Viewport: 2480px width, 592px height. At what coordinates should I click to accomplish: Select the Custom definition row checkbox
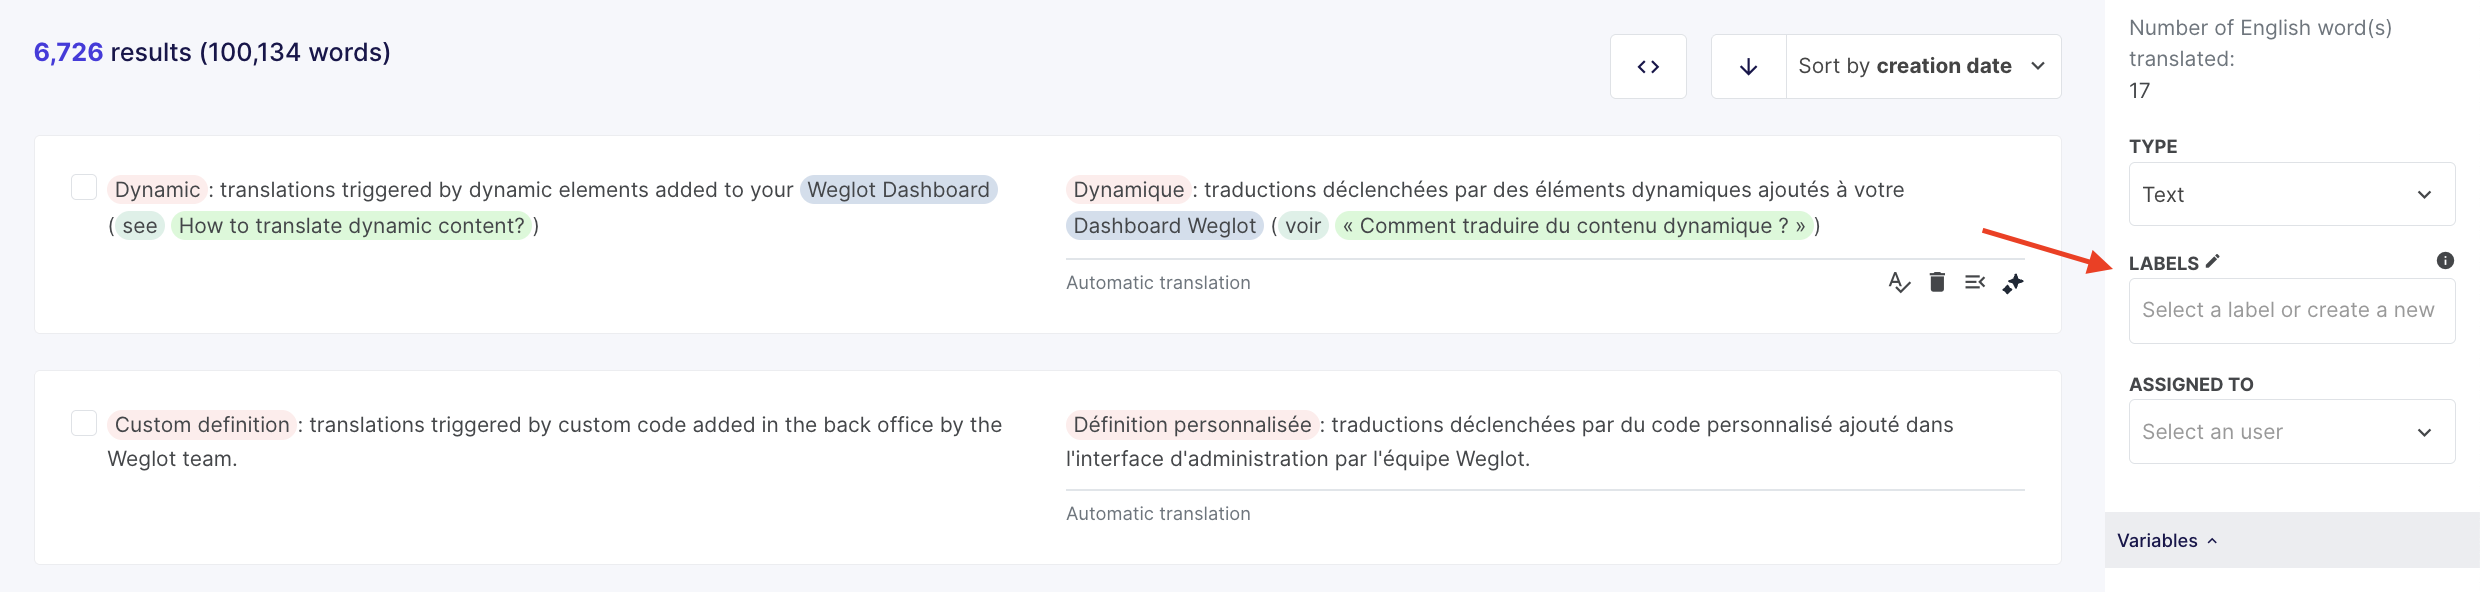pos(84,423)
